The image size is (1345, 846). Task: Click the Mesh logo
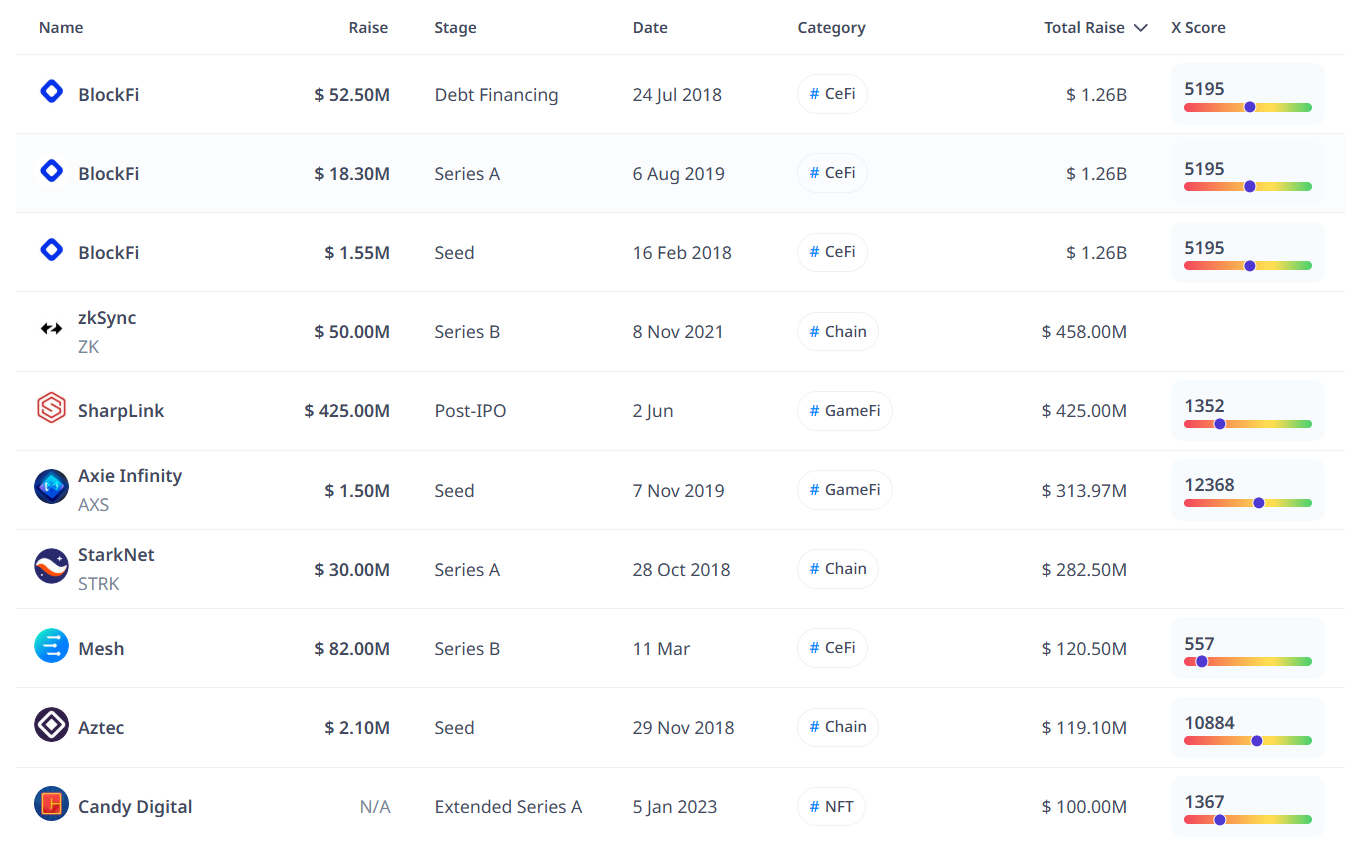click(x=51, y=646)
